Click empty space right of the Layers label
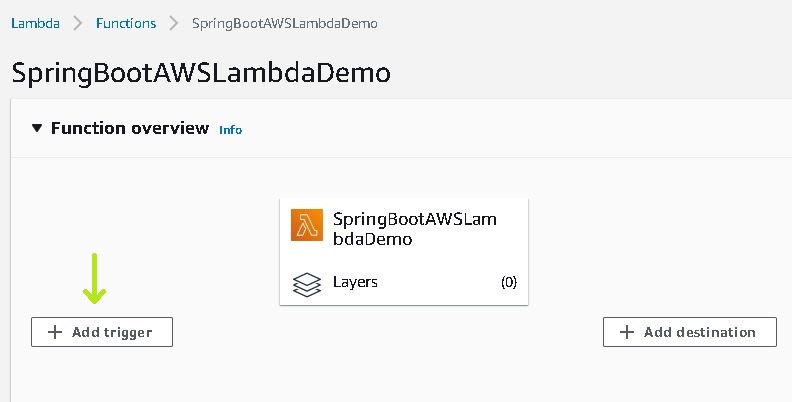Viewport: 792px width, 402px height. tap(438, 282)
